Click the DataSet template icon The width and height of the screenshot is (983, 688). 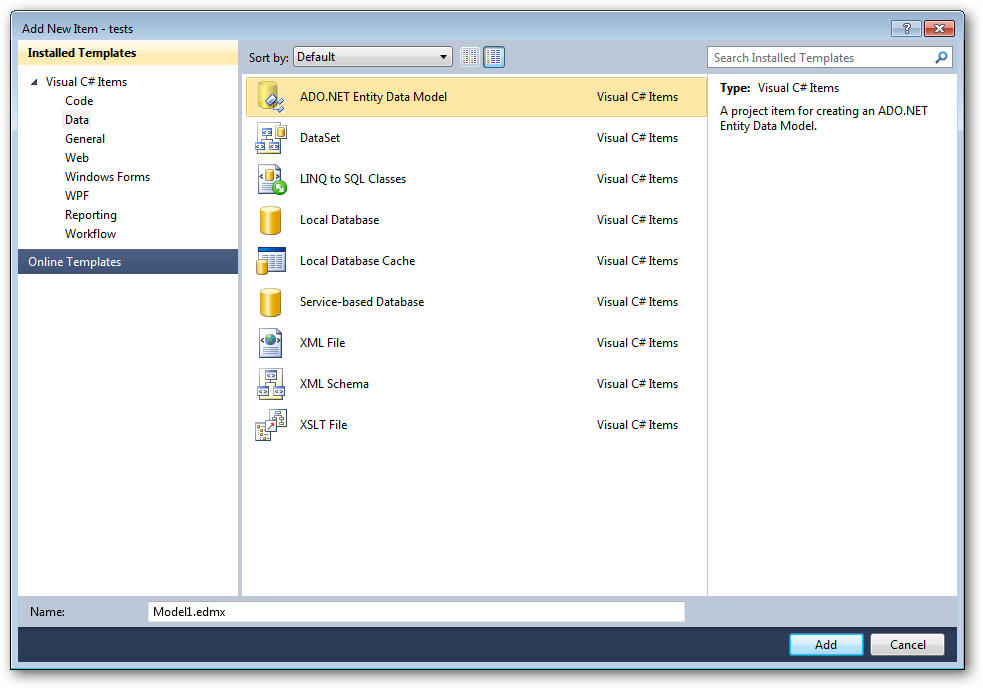[271, 138]
